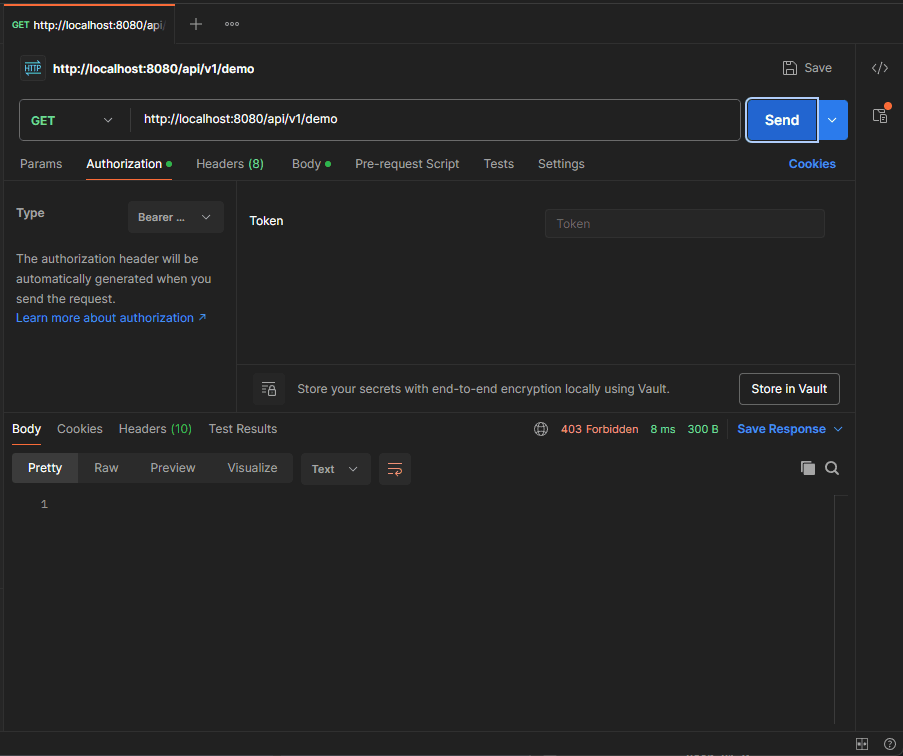Toggle word wrap icon in response toolbar
This screenshot has height=756, width=903.
(x=395, y=469)
